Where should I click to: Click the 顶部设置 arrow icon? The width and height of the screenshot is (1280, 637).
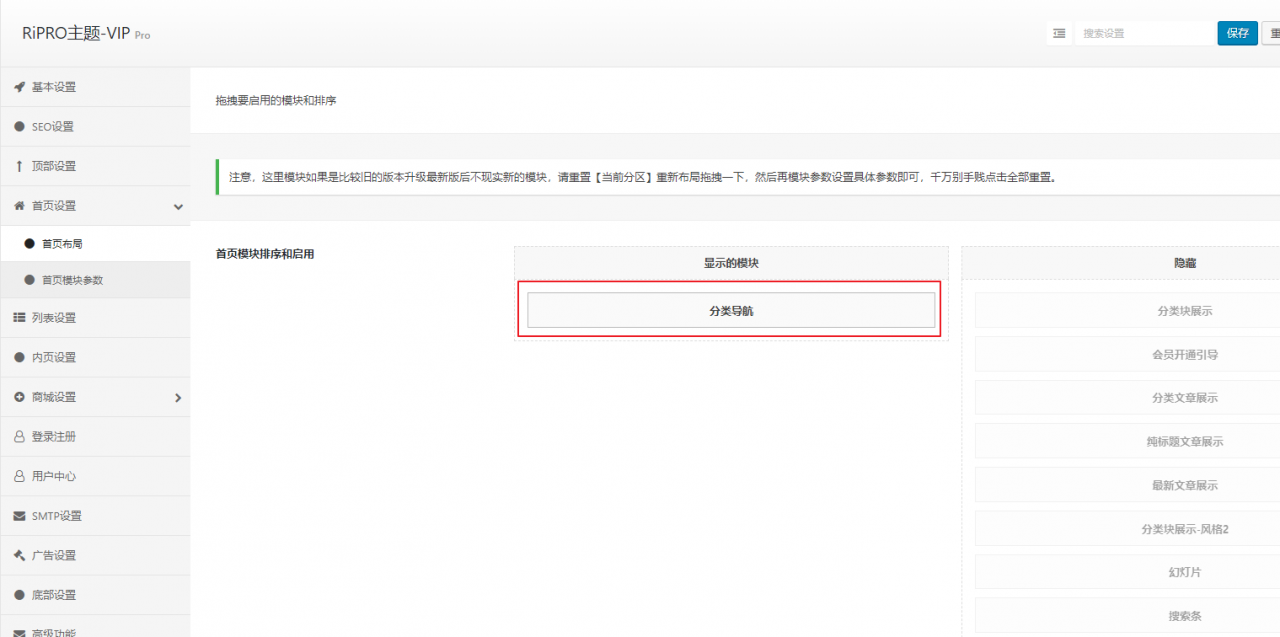(17, 166)
